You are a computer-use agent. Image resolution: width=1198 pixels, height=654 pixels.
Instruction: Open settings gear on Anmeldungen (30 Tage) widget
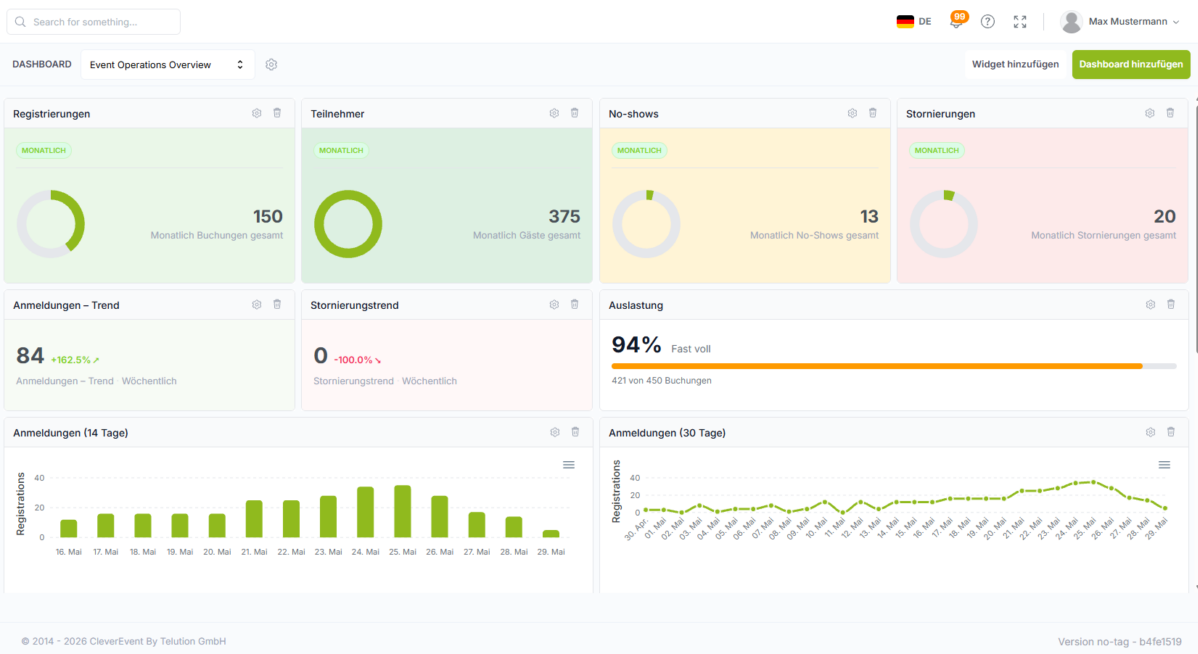pyautogui.click(x=1151, y=432)
